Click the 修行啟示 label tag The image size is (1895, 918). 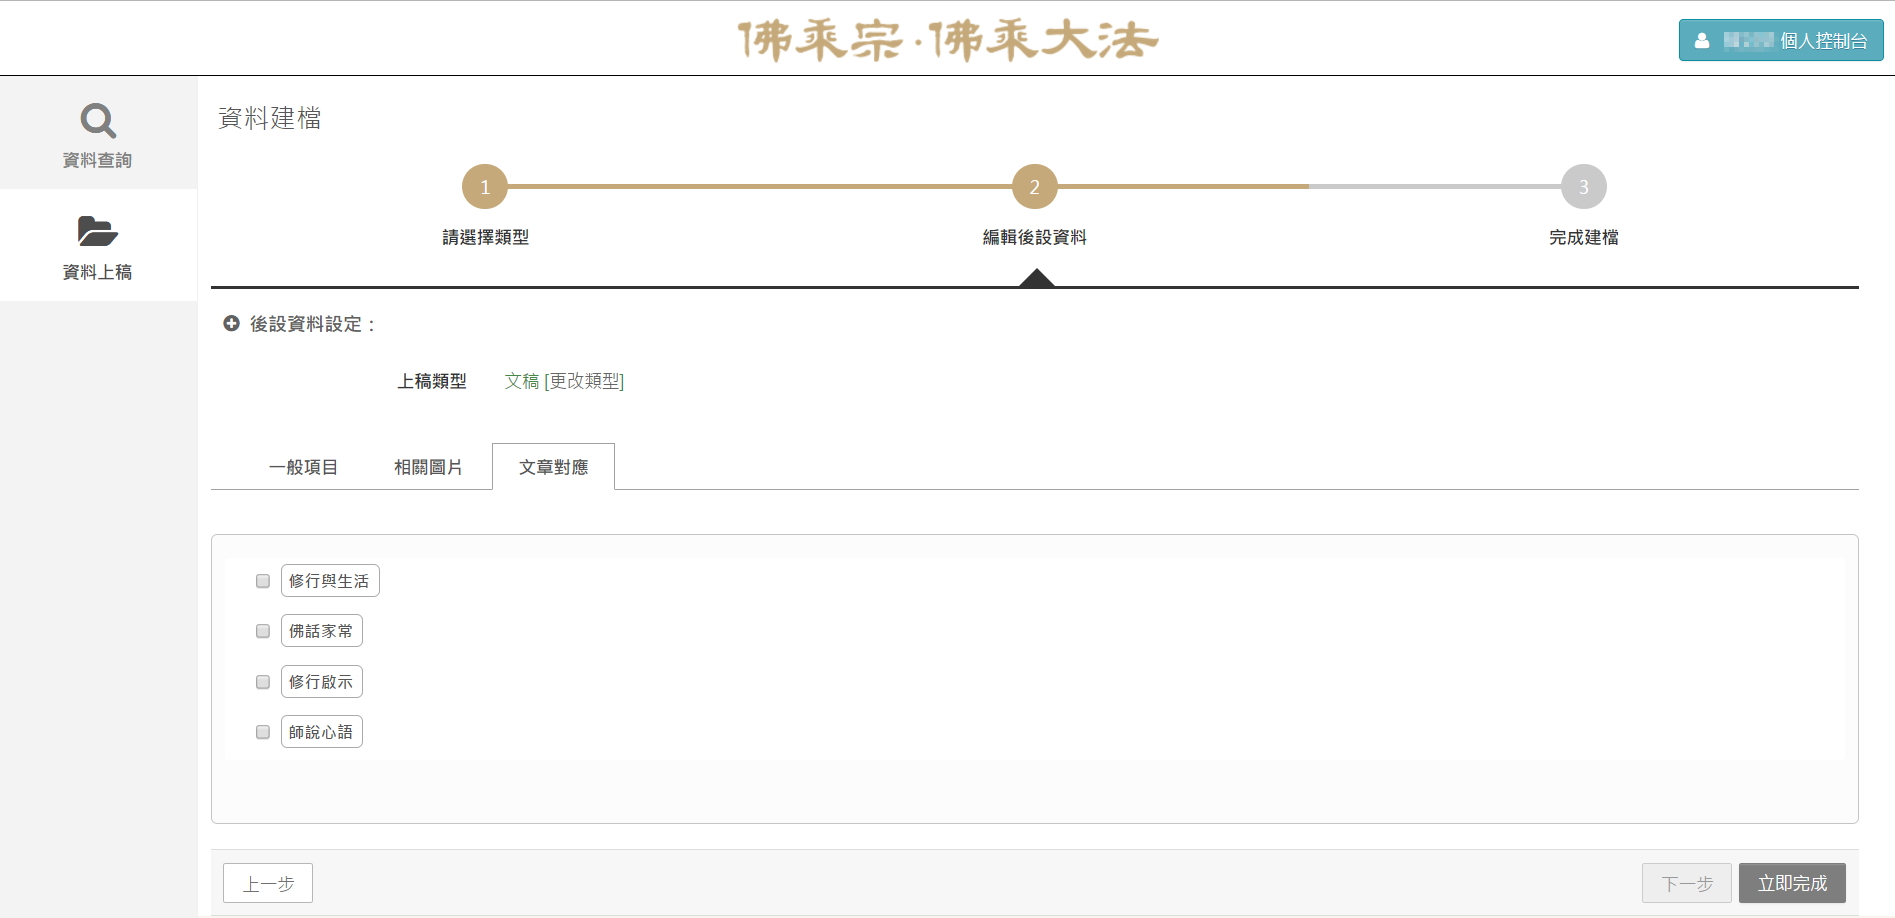point(322,682)
